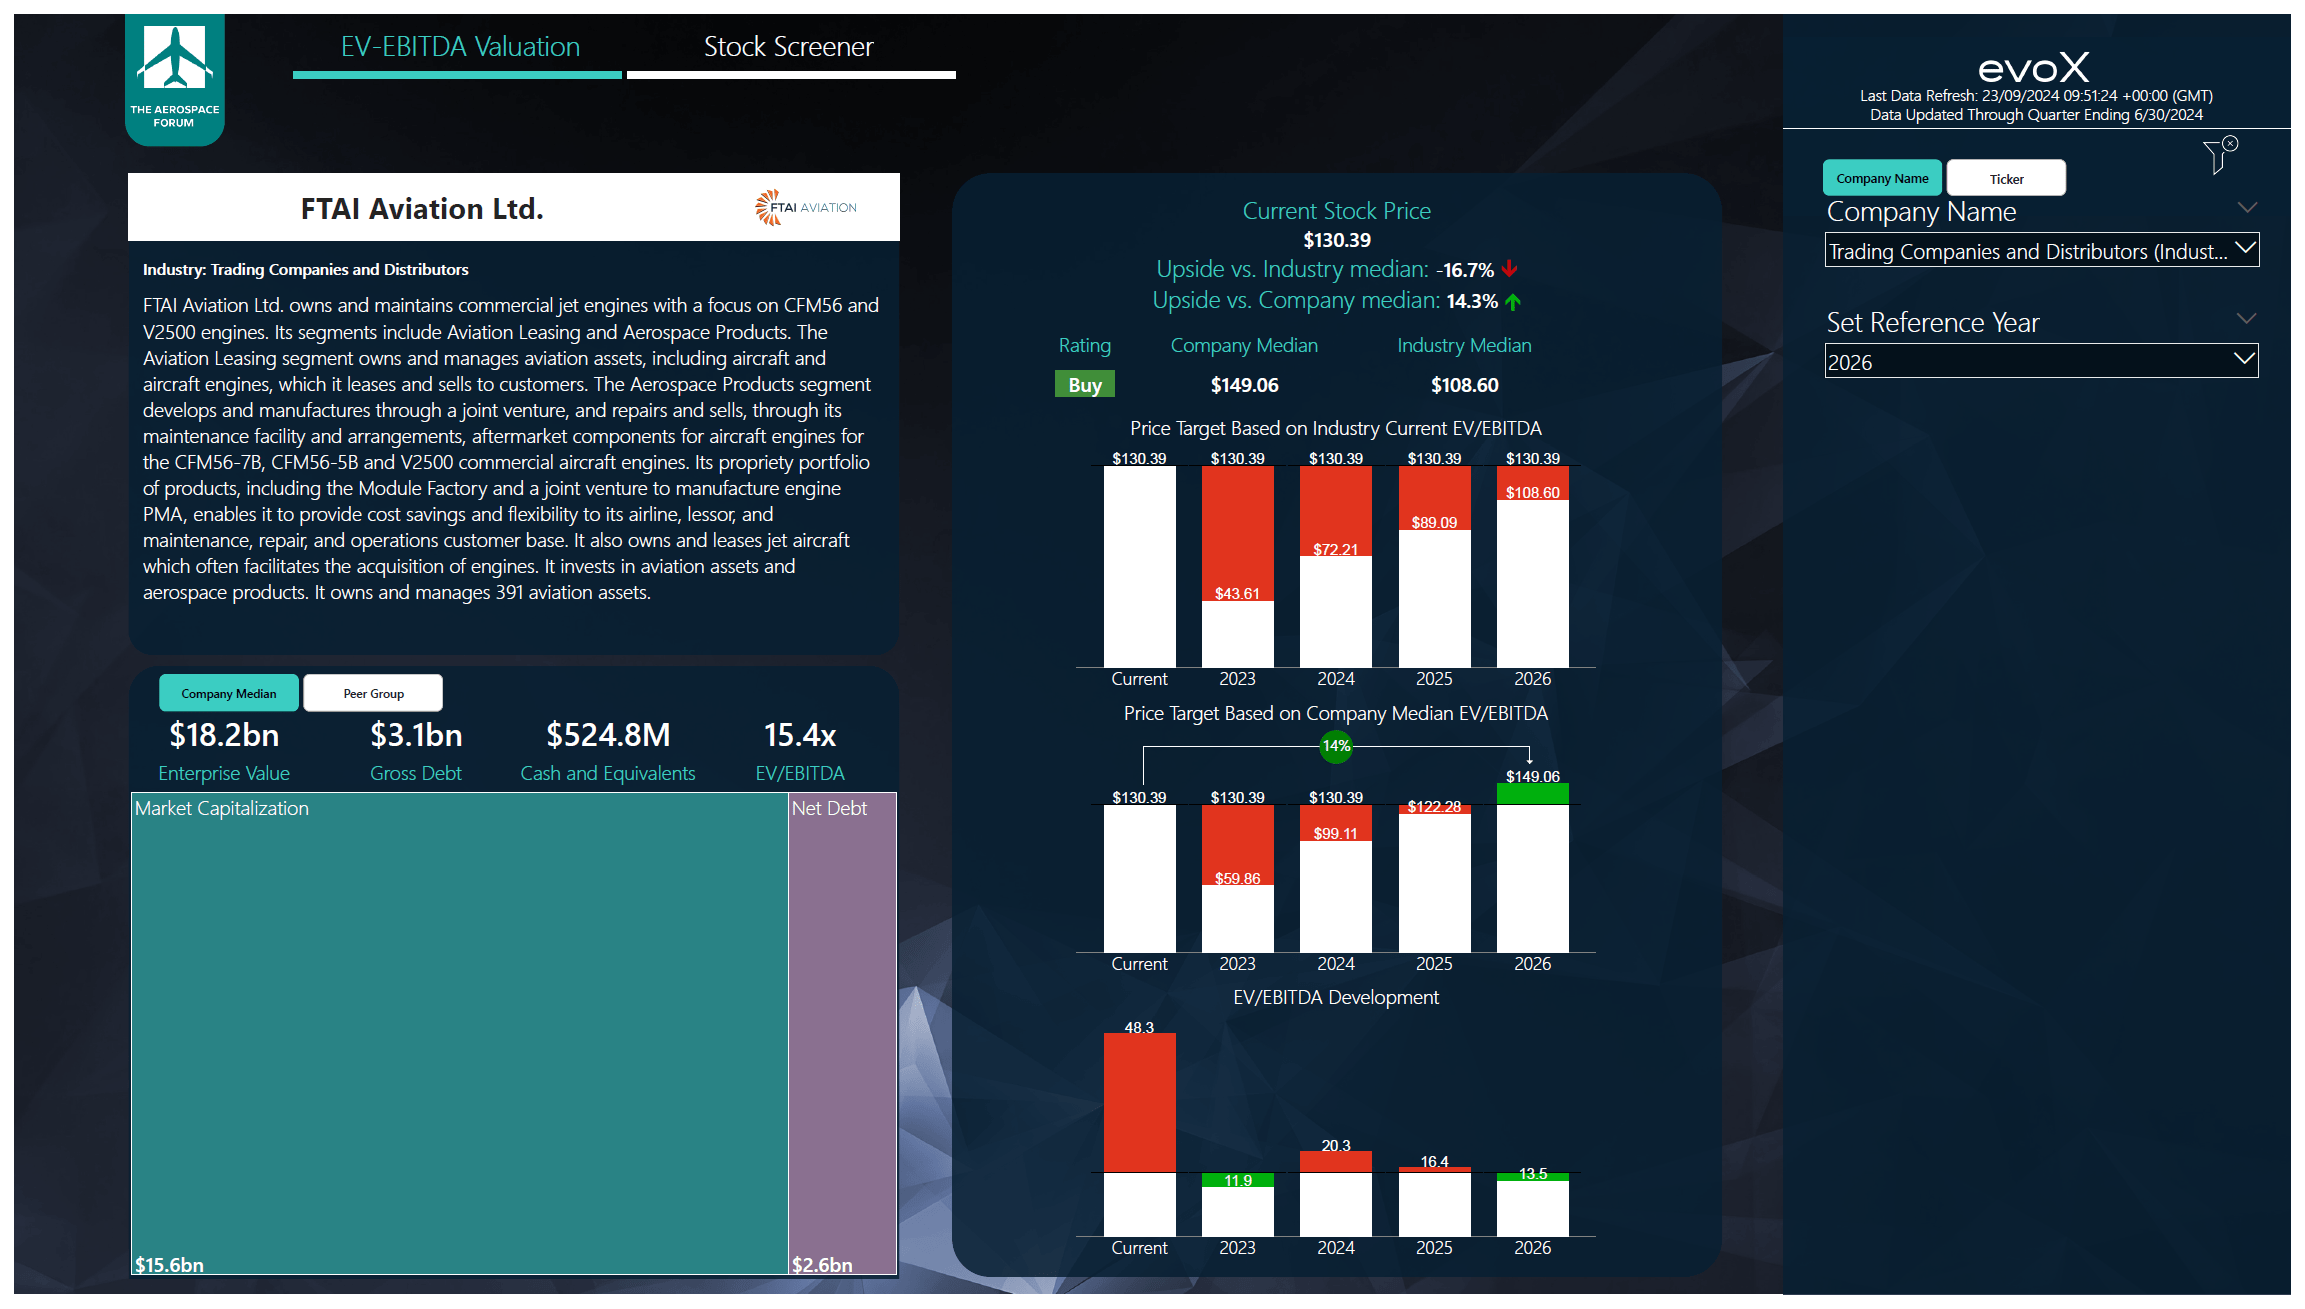The height and width of the screenshot is (1309, 2305).
Task: Click the $149.06 Company Median price
Action: (x=1244, y=385)
